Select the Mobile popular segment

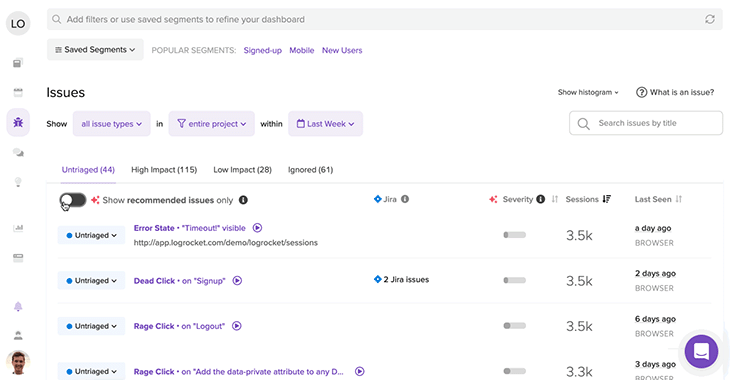(x=302, y=50)
